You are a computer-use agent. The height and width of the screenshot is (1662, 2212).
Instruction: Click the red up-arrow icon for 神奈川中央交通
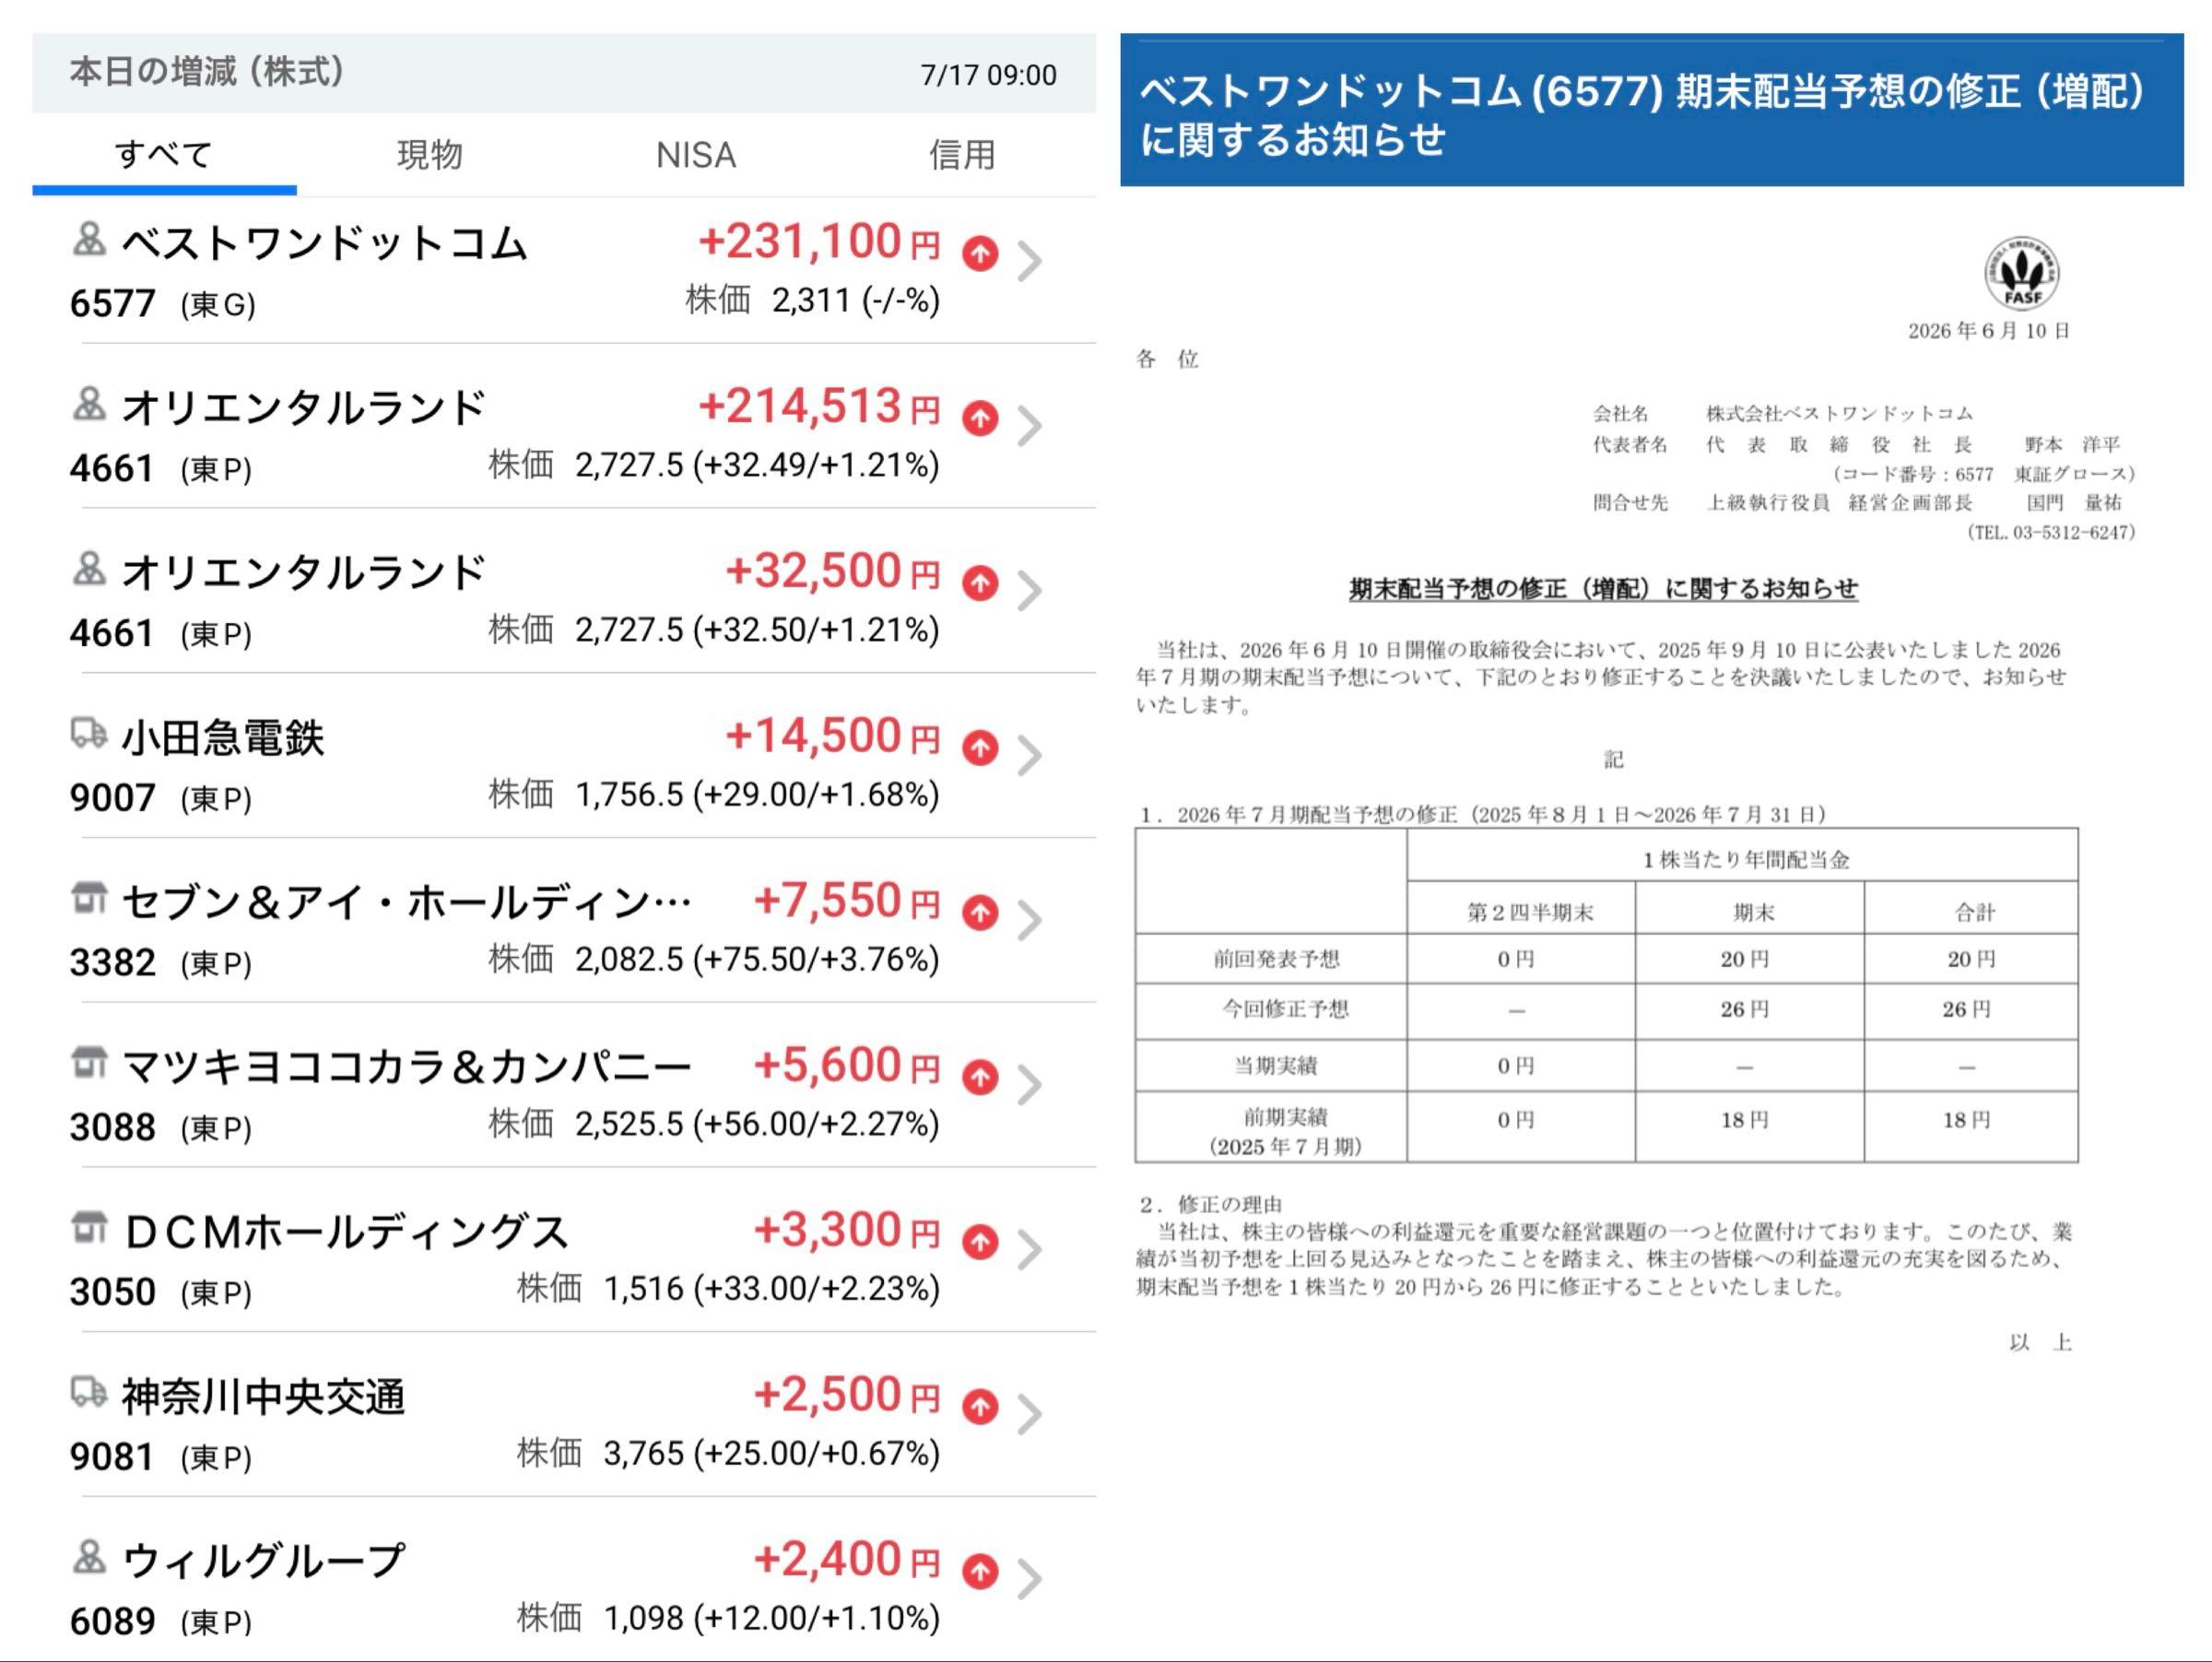point(980,1407)
